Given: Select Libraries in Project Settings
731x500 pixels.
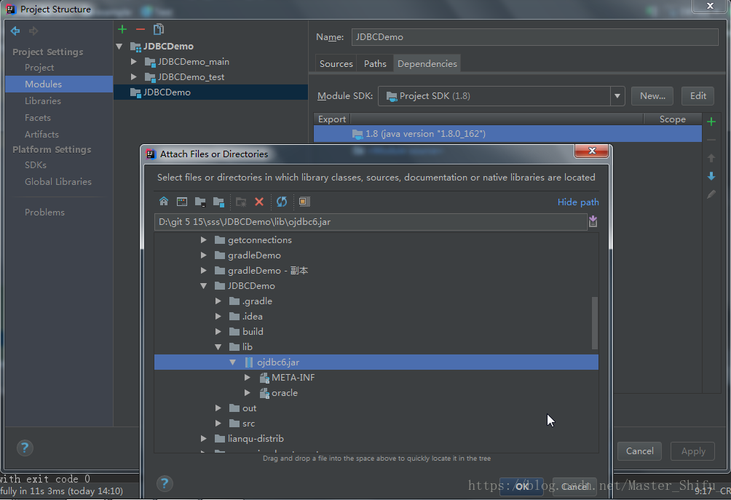Looking at the screenshot, I should coord(43,101).
